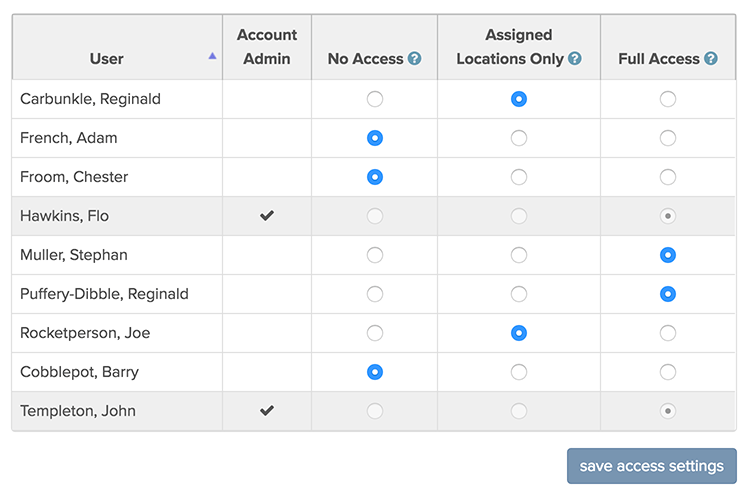The width and height of the screenshot is (751, 499).
Task: Click the Full Access help icon
Action: point(711,58)
